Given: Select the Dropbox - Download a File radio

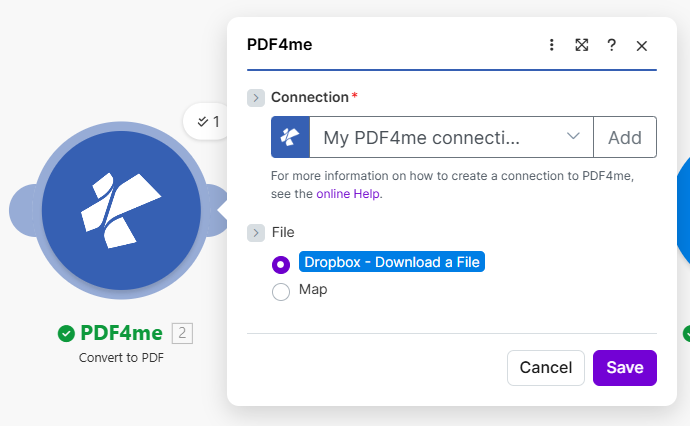Looking at the screenshot, I should click(x=281, y=264).
